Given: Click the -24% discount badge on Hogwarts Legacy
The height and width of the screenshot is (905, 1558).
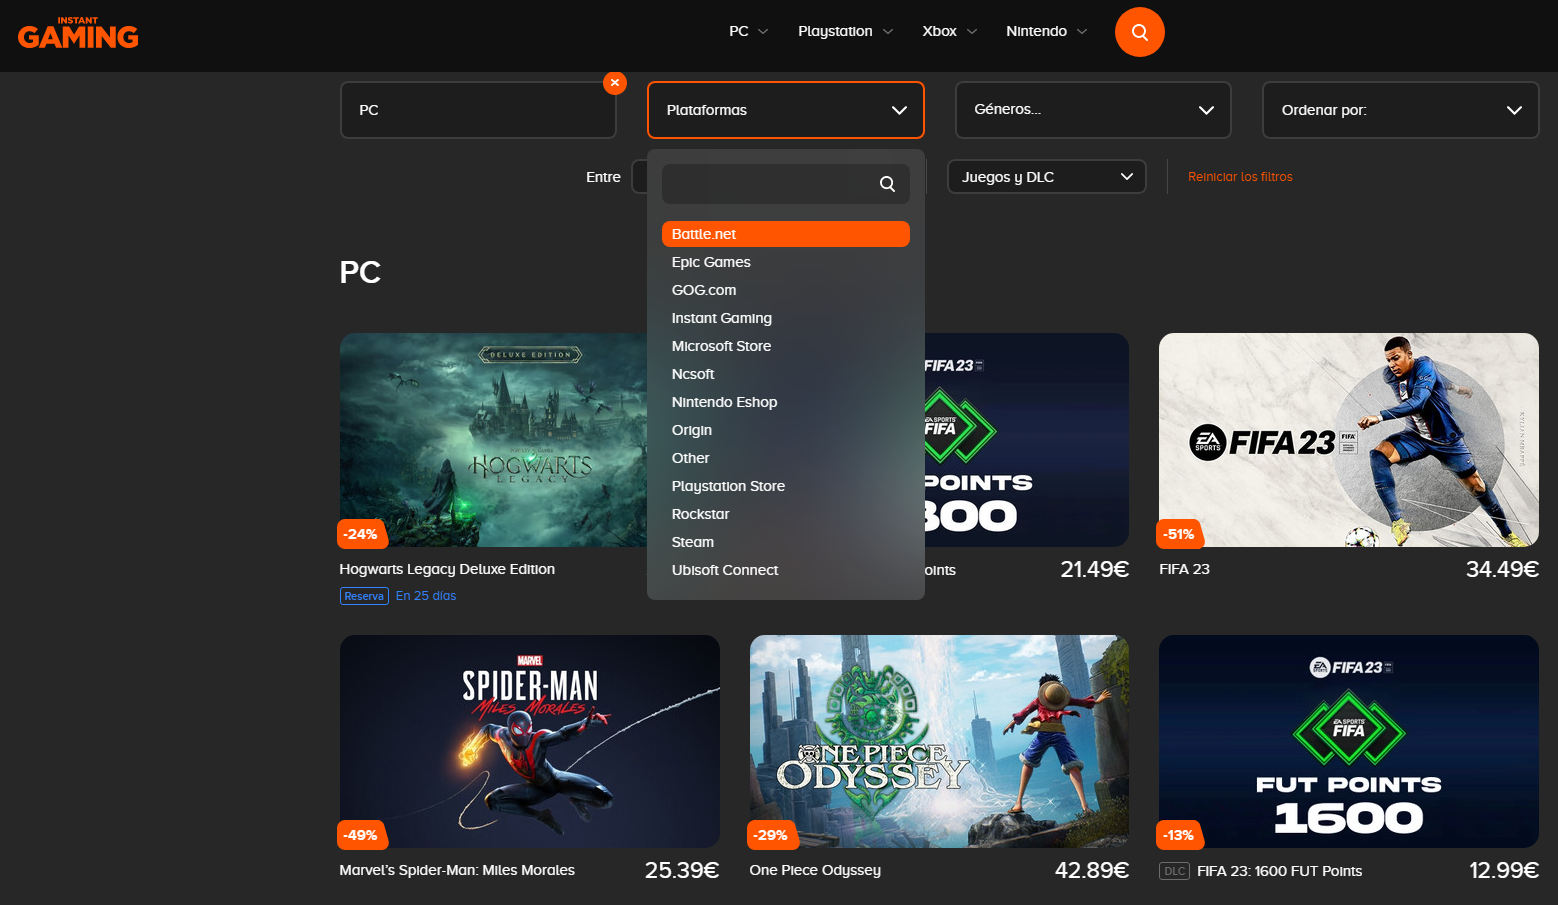Looking at the screenshot, I should tap(362, 534).
